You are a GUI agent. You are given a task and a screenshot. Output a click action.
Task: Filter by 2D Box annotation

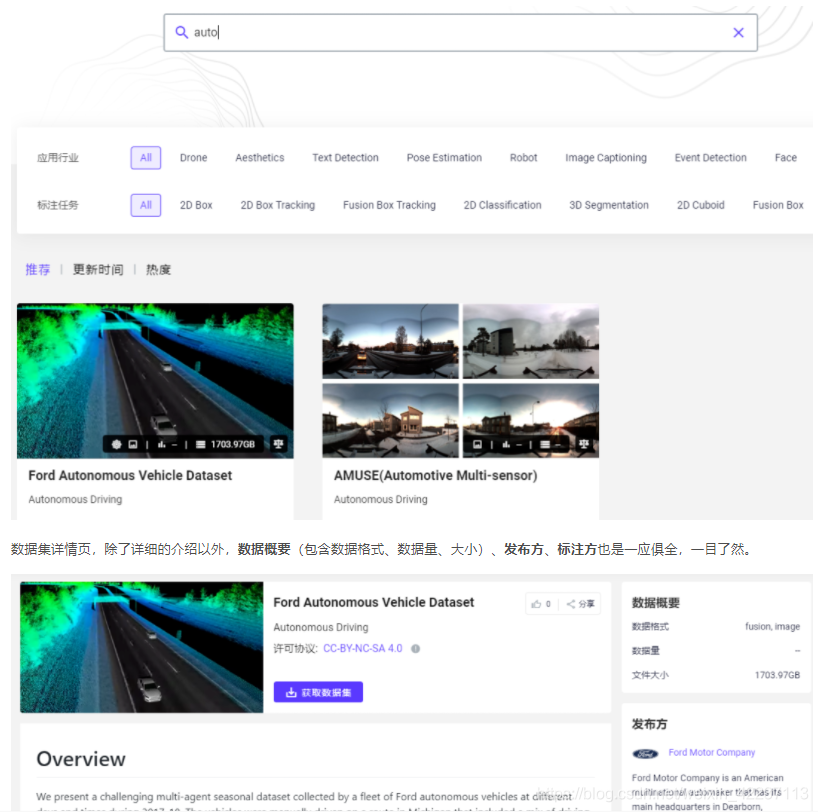point(196,205)
